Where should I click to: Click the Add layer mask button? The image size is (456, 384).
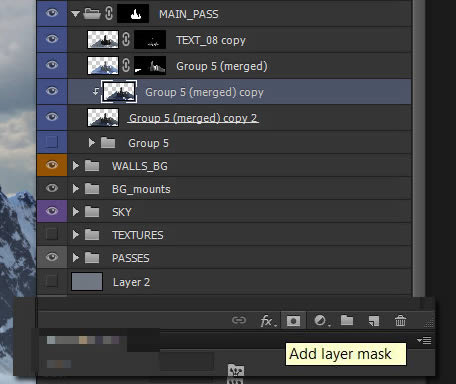click(293, 321)
